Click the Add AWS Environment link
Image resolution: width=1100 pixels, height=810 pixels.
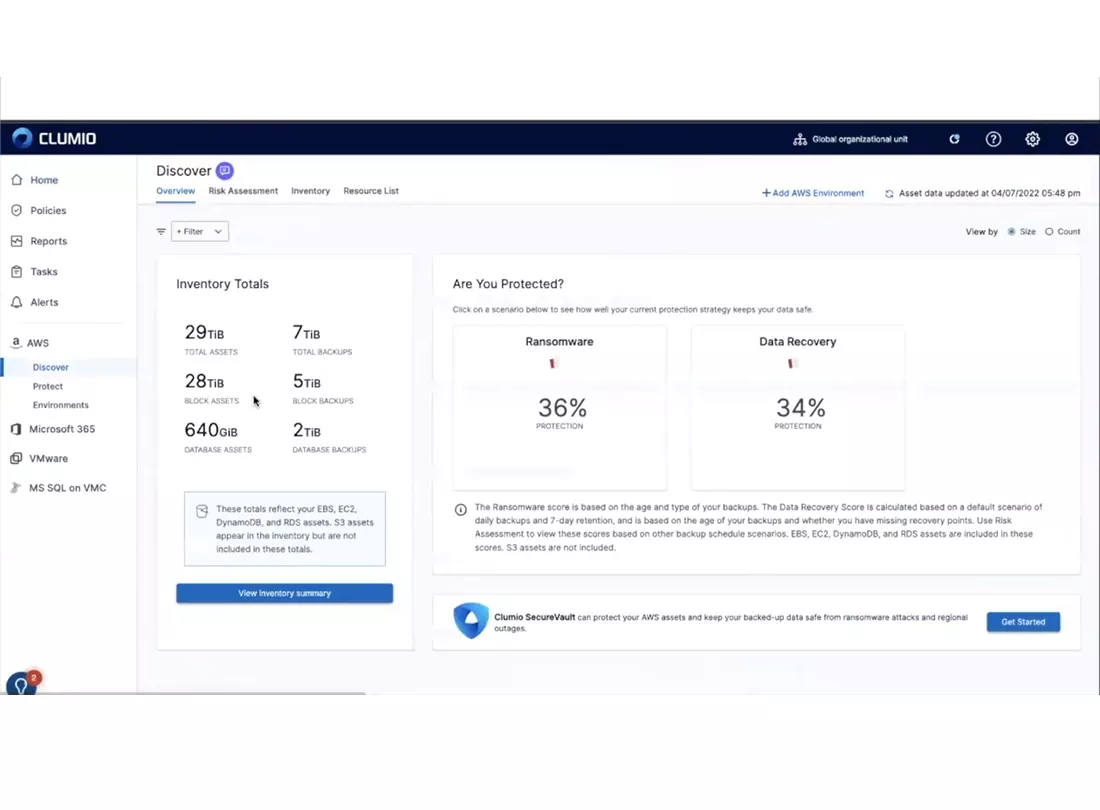coord(813,193)
